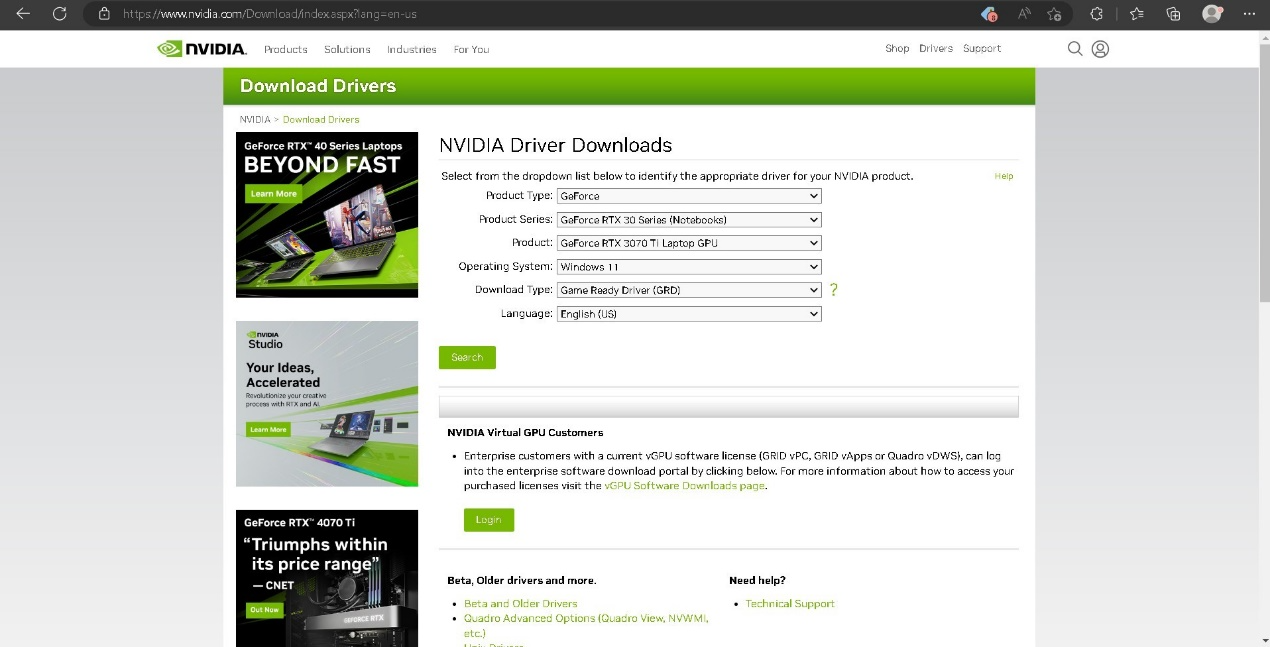Viewport: 1270px width, 647px height.
Task: Open the Beta and Older Drivers link
Action: click(521, 604)
